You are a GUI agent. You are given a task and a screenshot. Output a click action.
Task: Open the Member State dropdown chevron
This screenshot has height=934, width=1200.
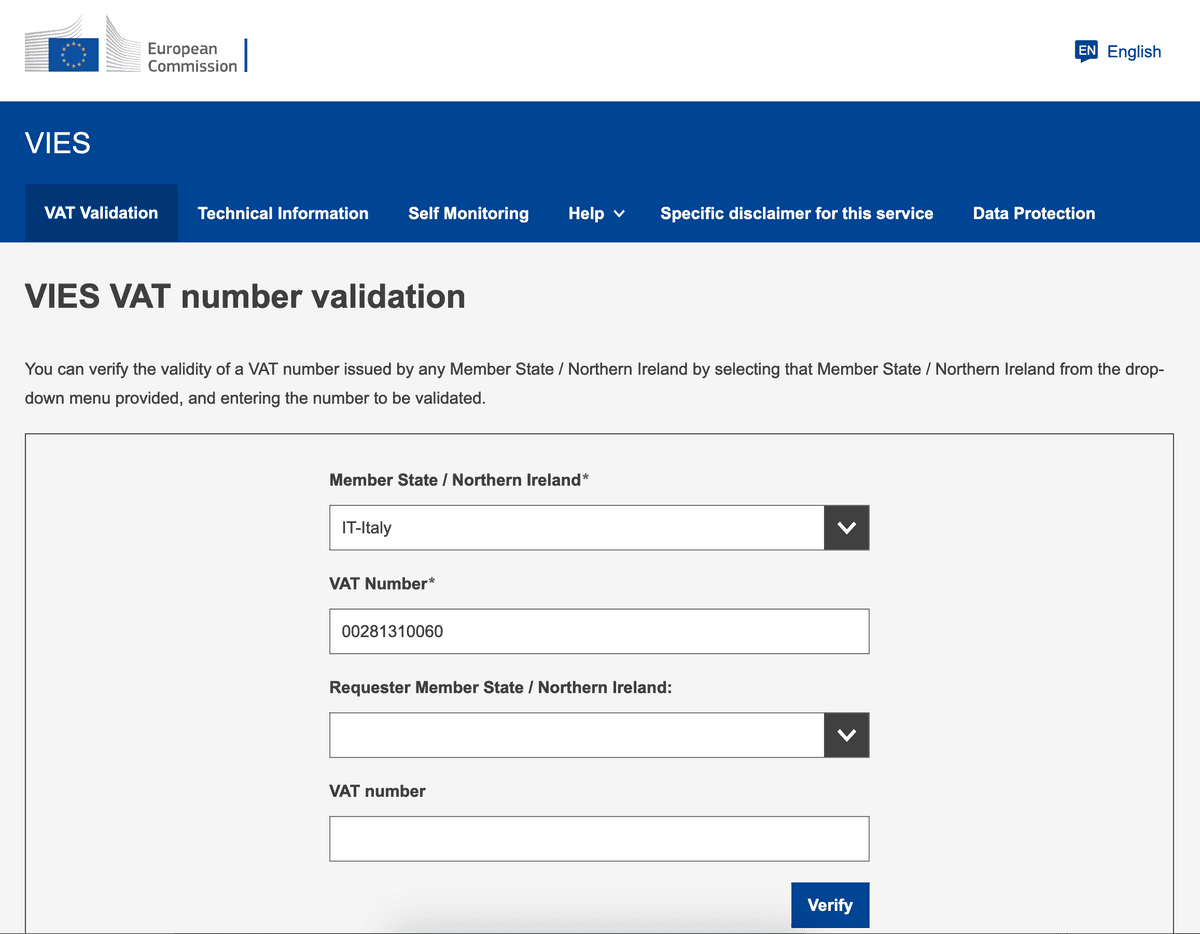(846, 527)
